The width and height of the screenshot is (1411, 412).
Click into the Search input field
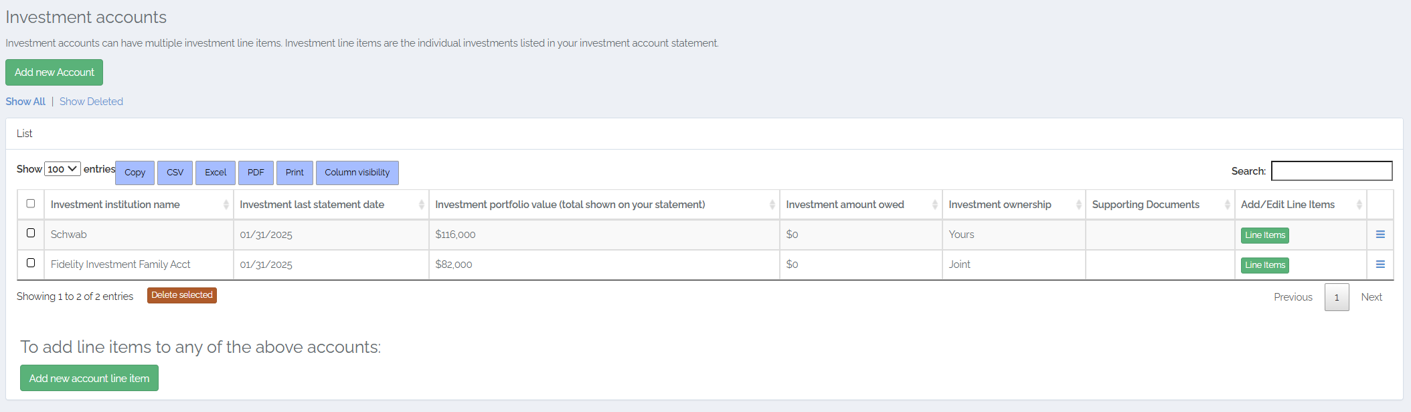[1331, 171]
